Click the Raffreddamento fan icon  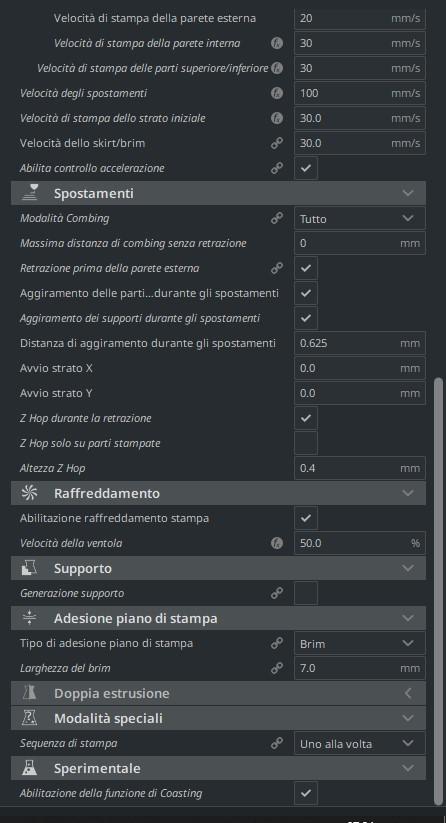29,493
